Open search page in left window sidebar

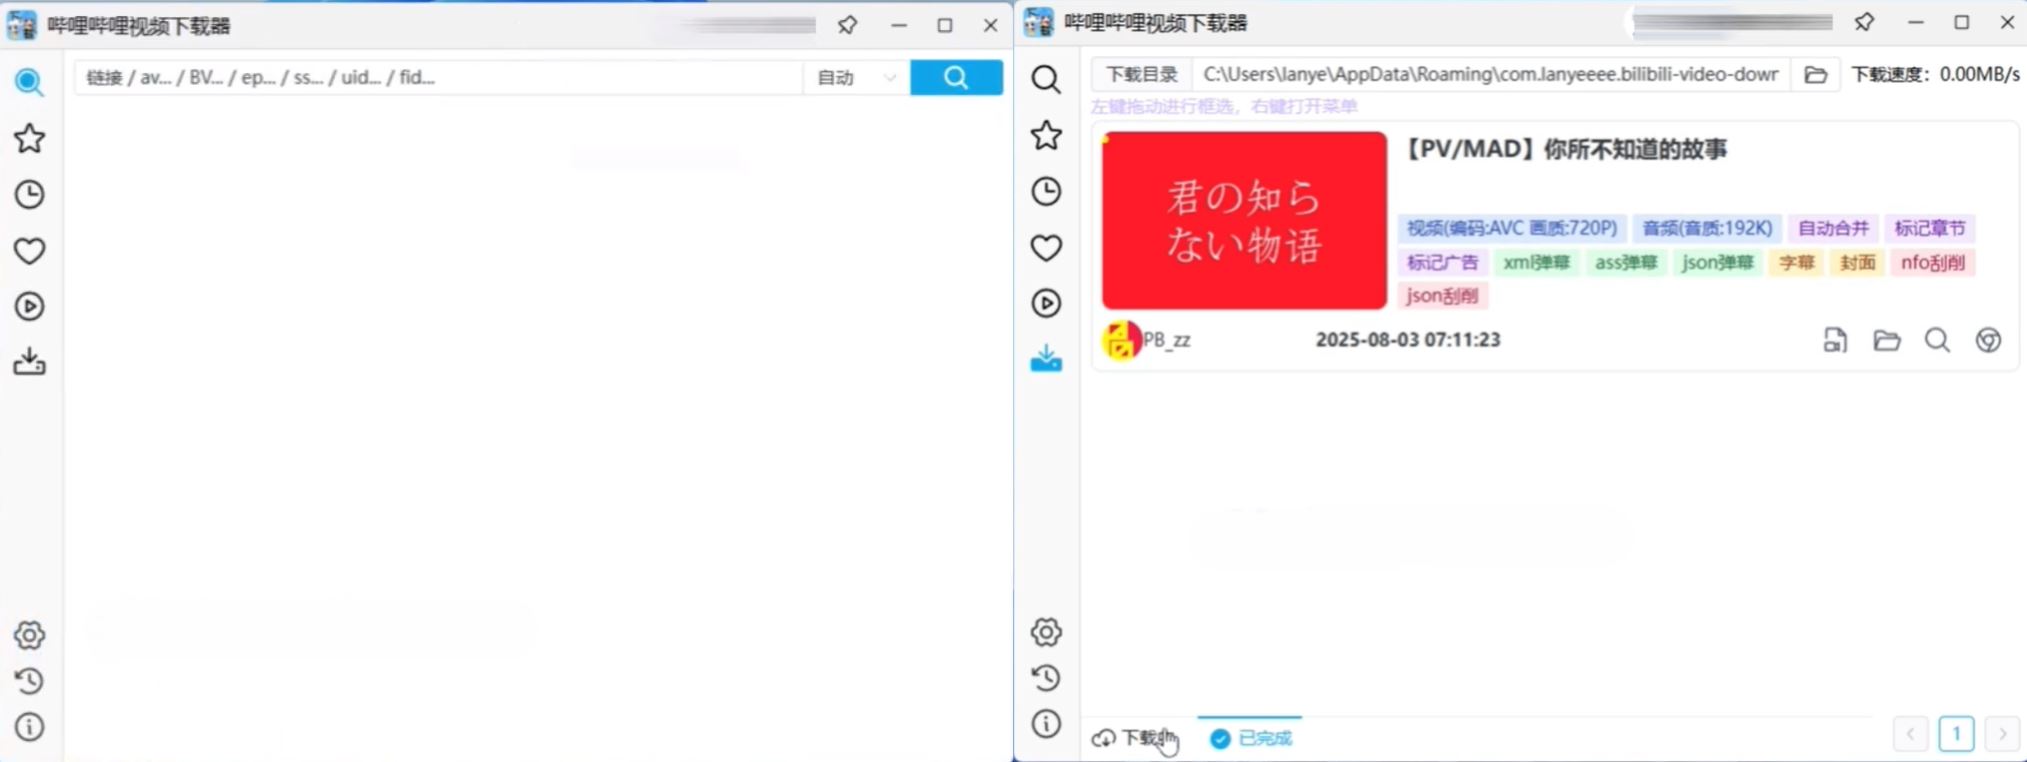(x=29, y=82)
